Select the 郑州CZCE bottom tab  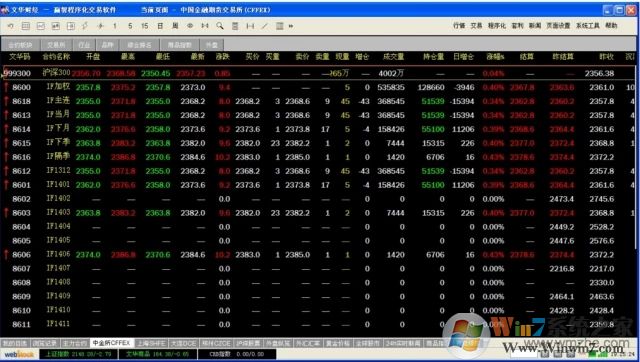click(217, 343)
